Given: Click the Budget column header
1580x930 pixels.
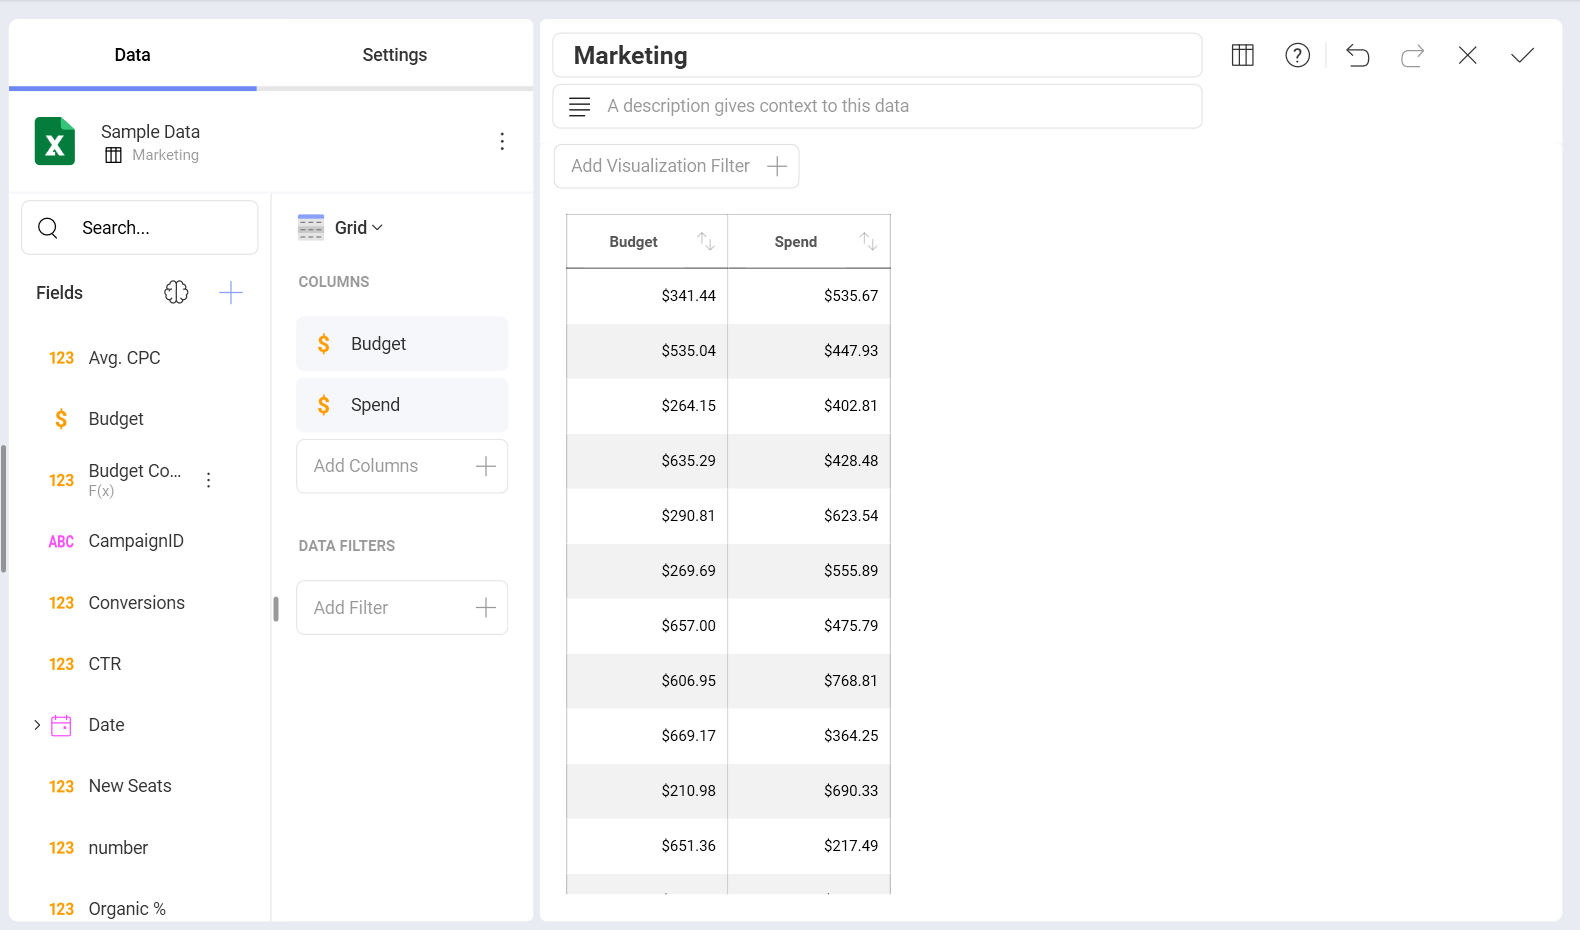Looking at the screenshot, I should 647,241.
